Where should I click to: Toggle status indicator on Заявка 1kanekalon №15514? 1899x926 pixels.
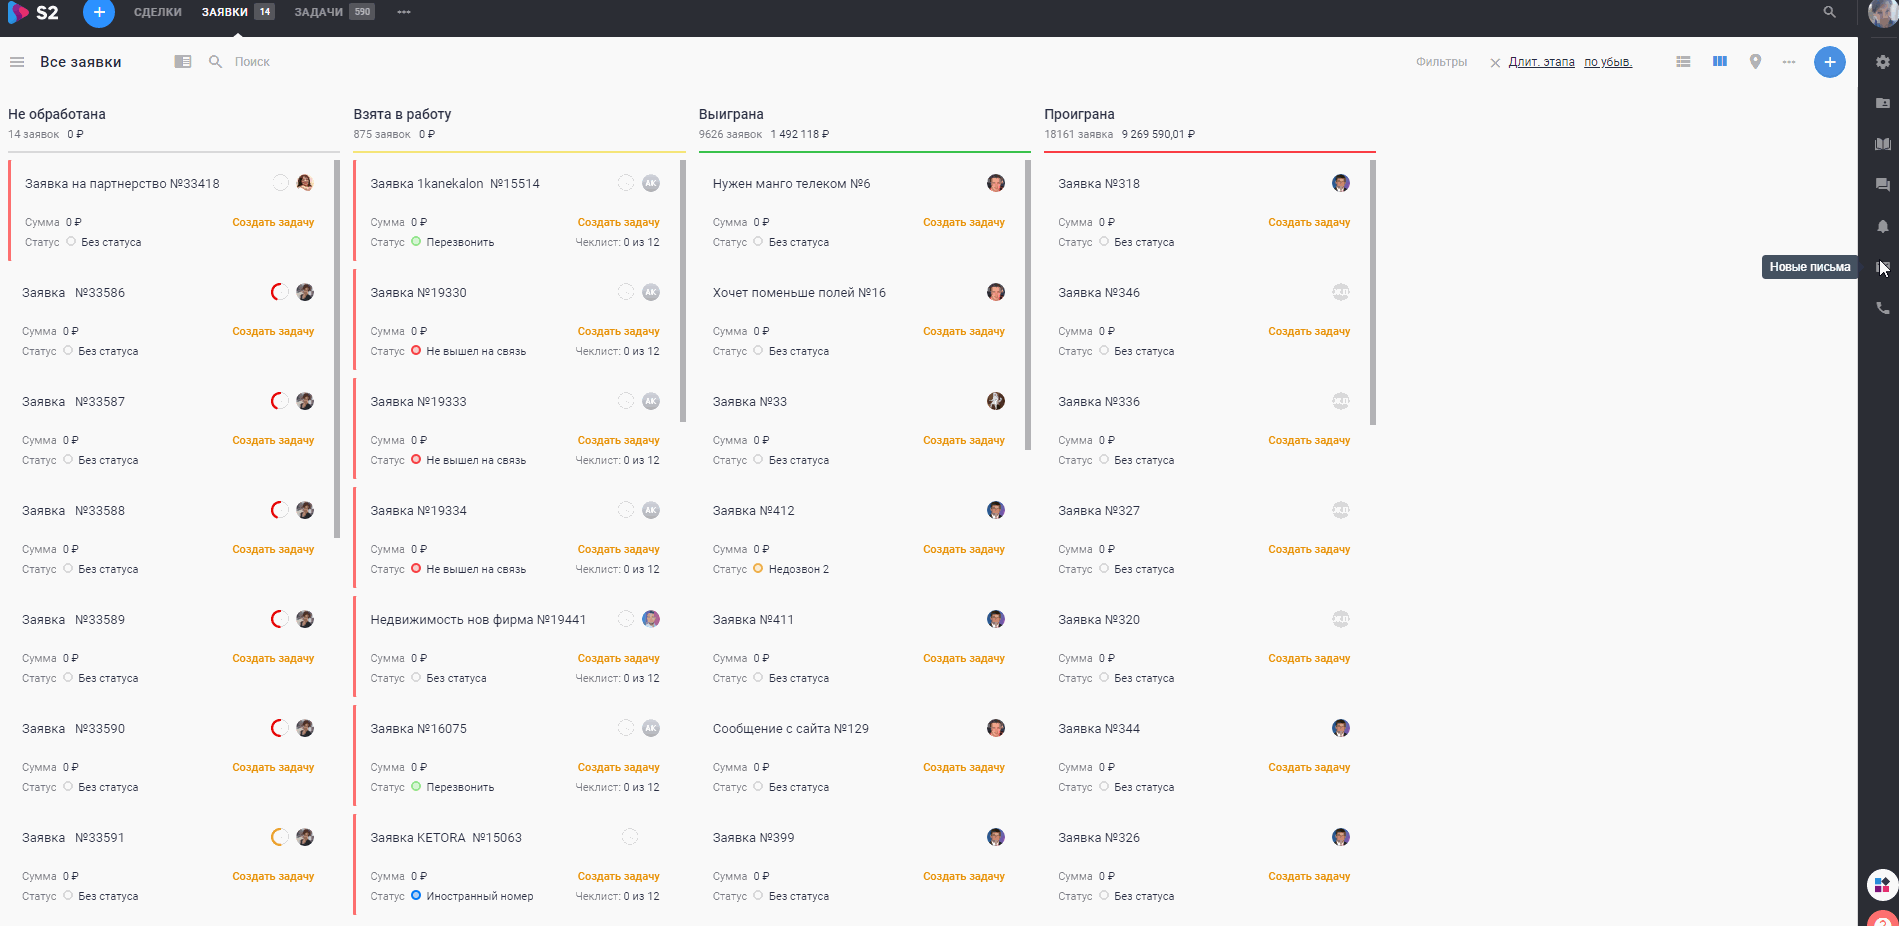pyautogui.click(x=625, y=183)
